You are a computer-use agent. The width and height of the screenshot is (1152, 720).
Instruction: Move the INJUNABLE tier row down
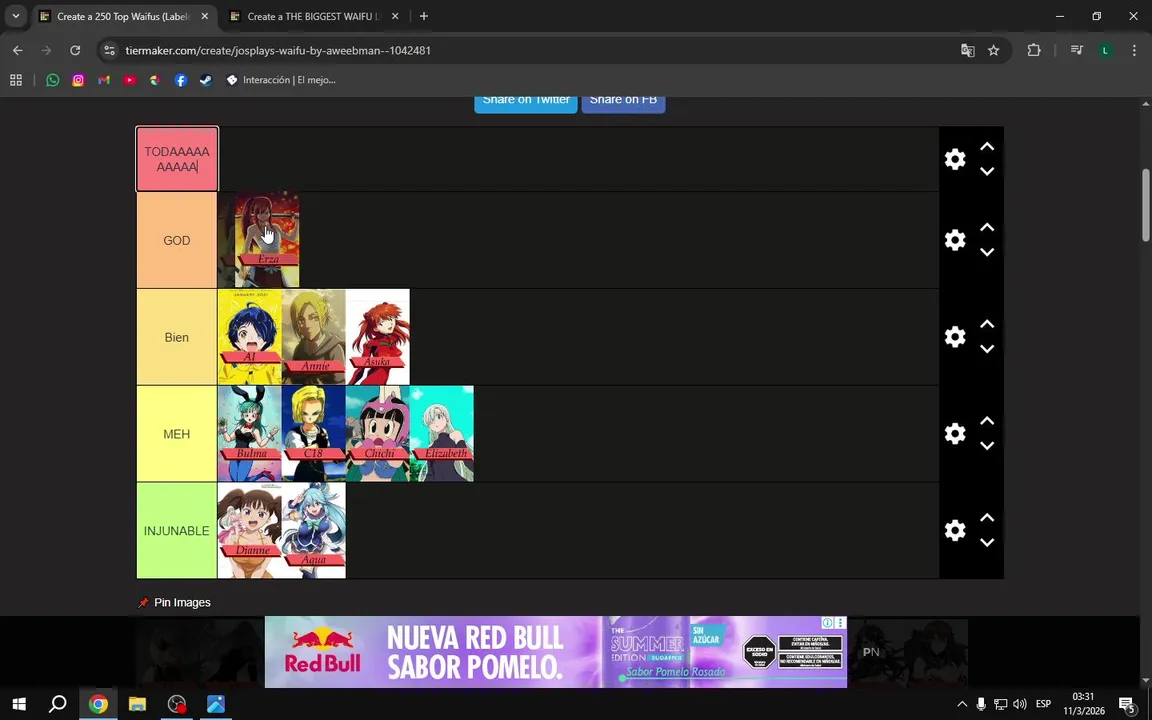[987, 542]
